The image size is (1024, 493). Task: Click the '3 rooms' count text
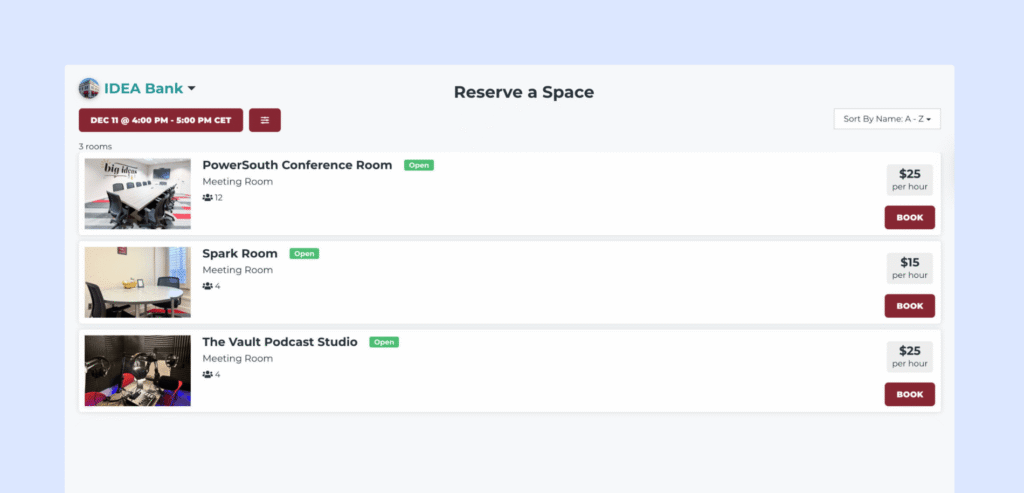(95, 146)
